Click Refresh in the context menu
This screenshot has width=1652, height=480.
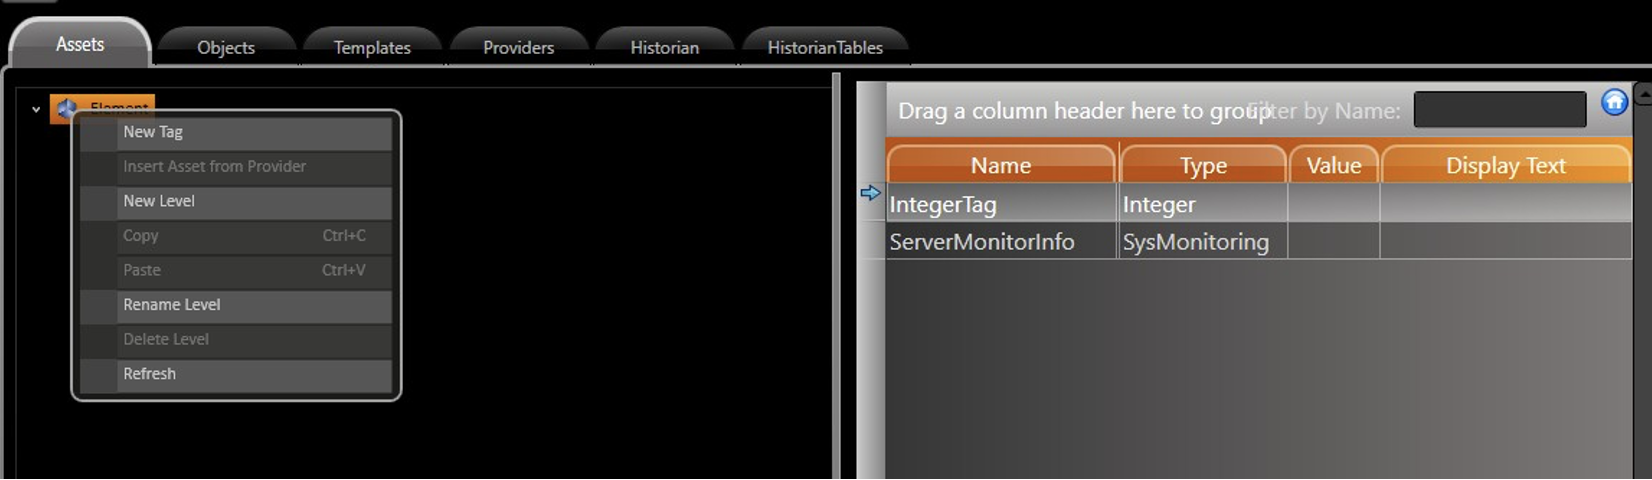[x=150, y=374]
